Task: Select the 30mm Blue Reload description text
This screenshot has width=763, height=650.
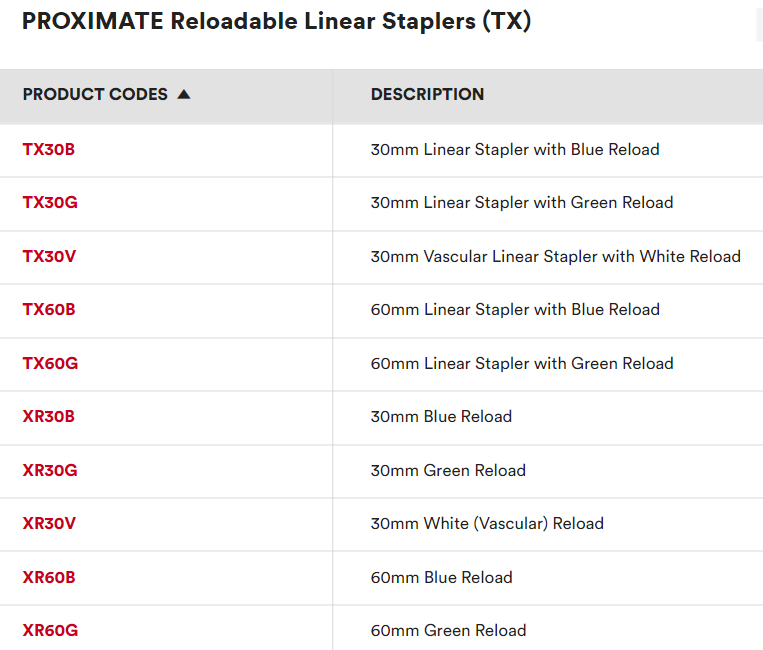Action: coord(441,416)
